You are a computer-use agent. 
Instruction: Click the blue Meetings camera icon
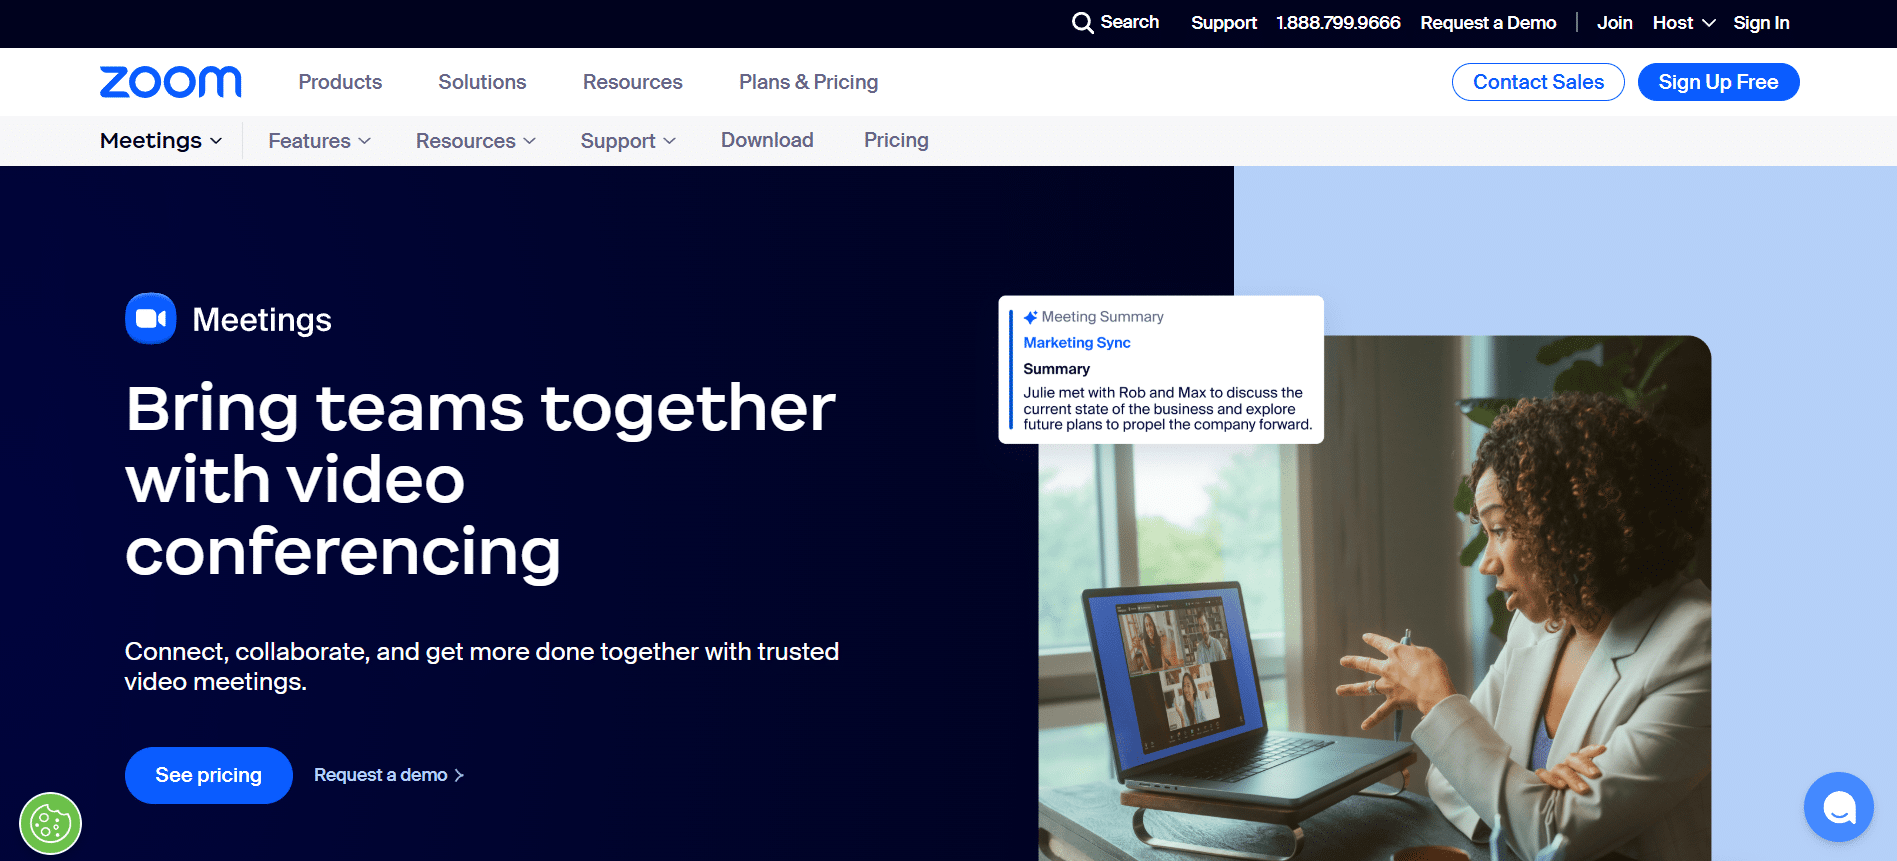[151, 319]
